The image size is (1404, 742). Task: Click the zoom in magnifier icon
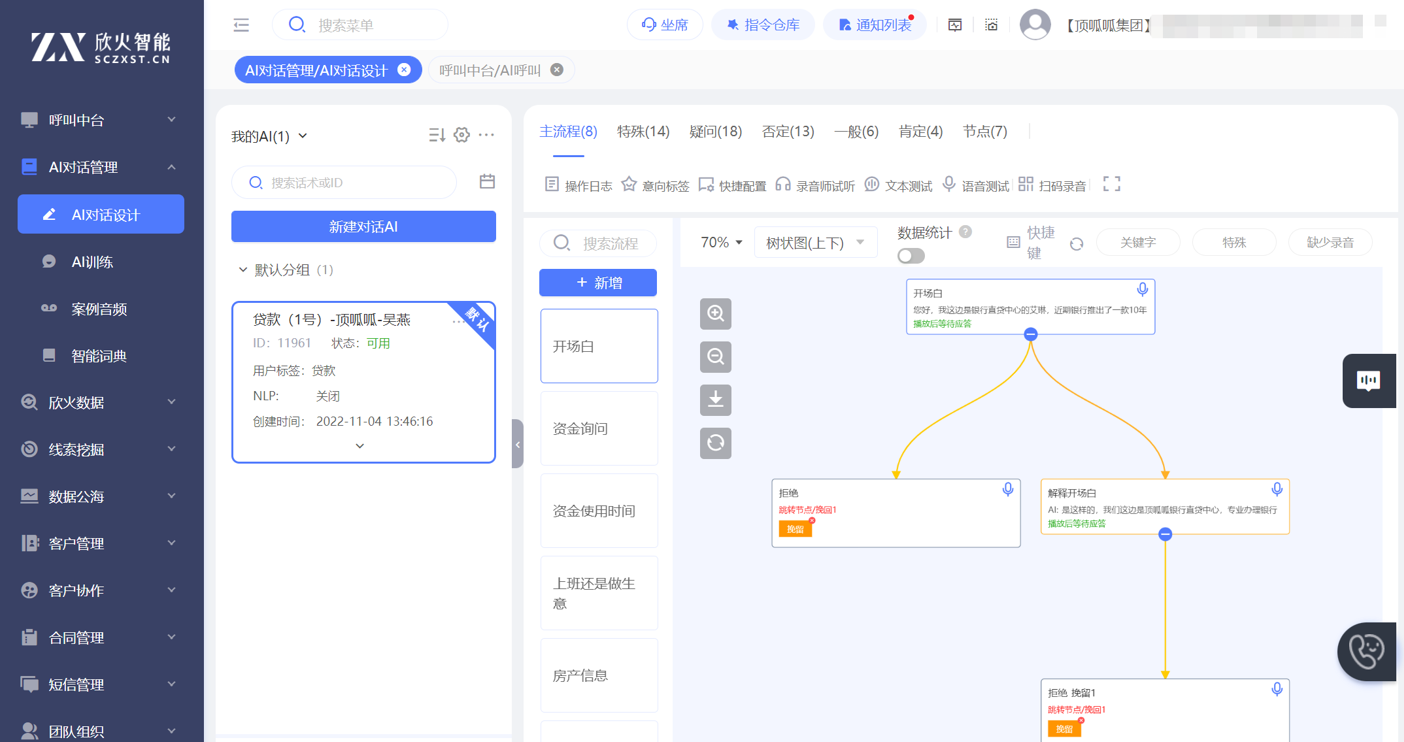click(x=715, y=314)
